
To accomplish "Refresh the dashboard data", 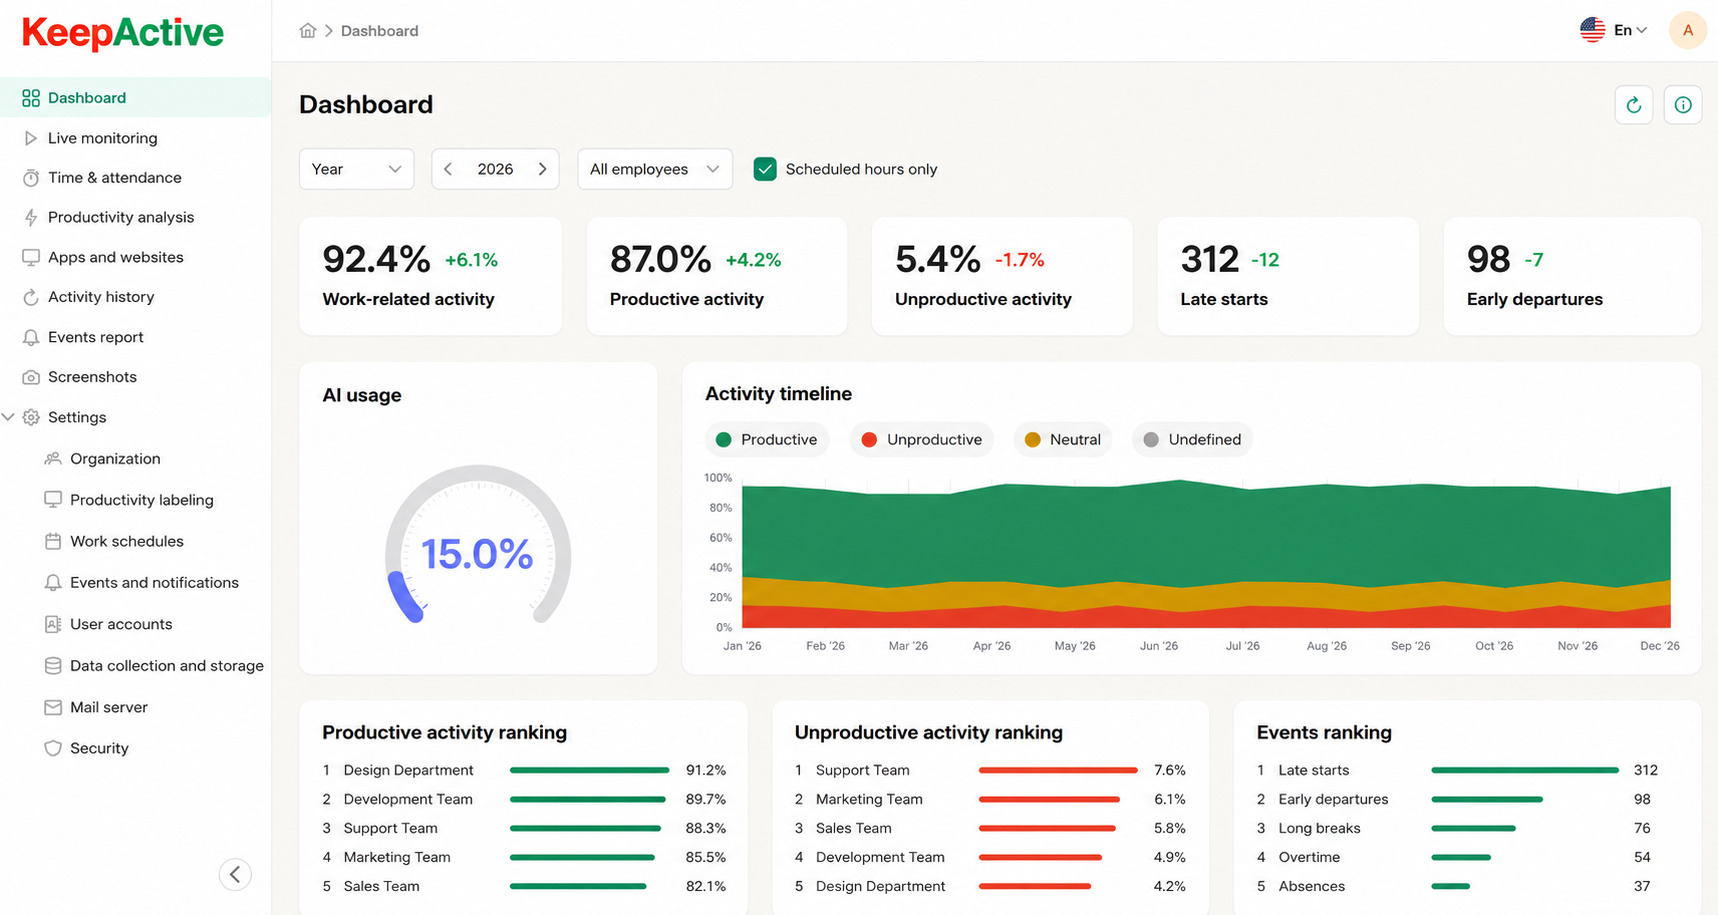I will coord(1634,105).
